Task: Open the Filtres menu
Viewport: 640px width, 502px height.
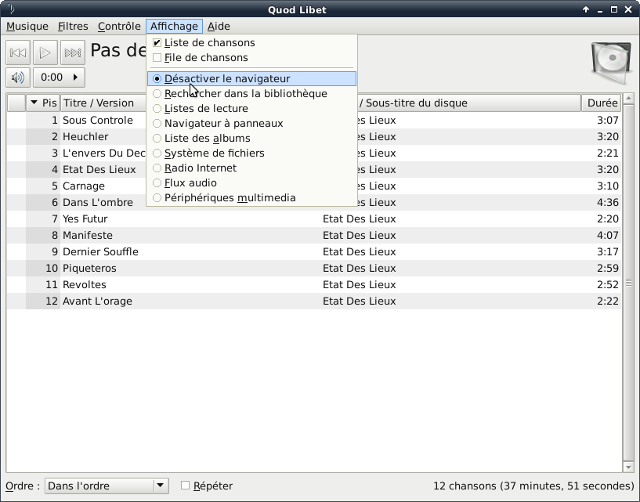Action: [x=73, y=26]
